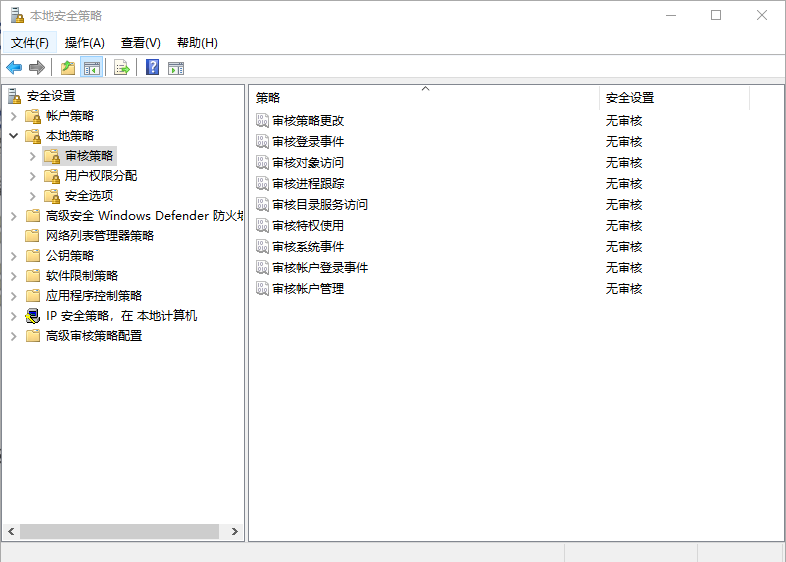
Task: Select the 审核特权使用 policy text
Action: [x=308, y=226]
